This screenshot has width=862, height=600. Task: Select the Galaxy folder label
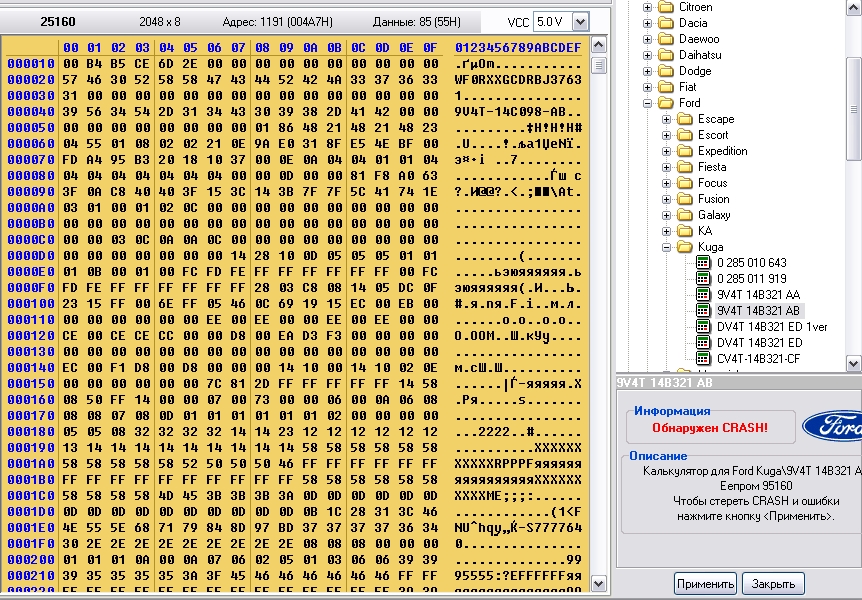[x=714, y=215]
